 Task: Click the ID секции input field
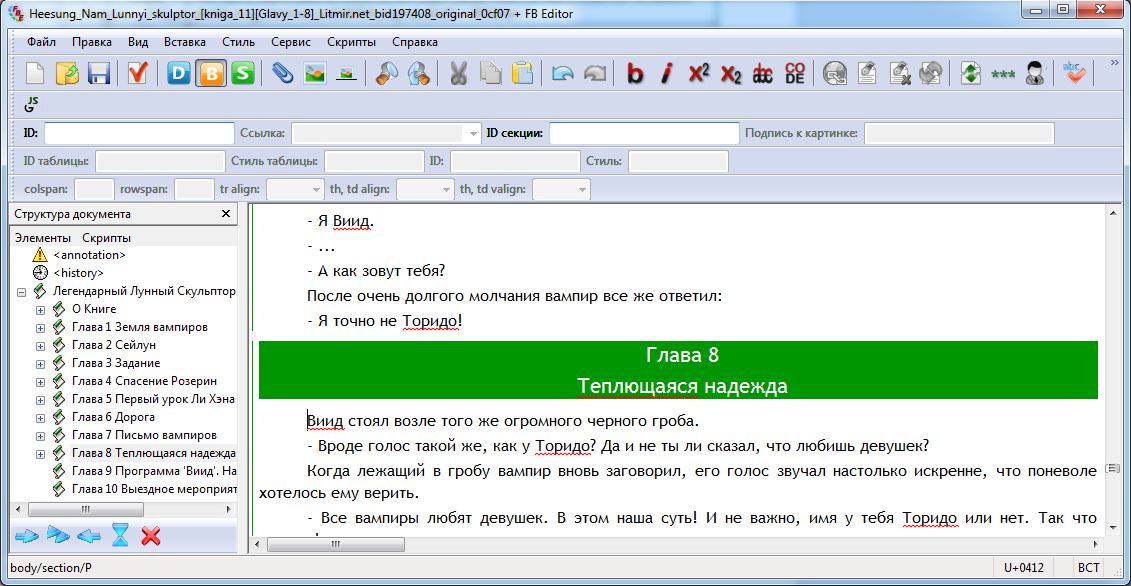click(x=643, y=133)
